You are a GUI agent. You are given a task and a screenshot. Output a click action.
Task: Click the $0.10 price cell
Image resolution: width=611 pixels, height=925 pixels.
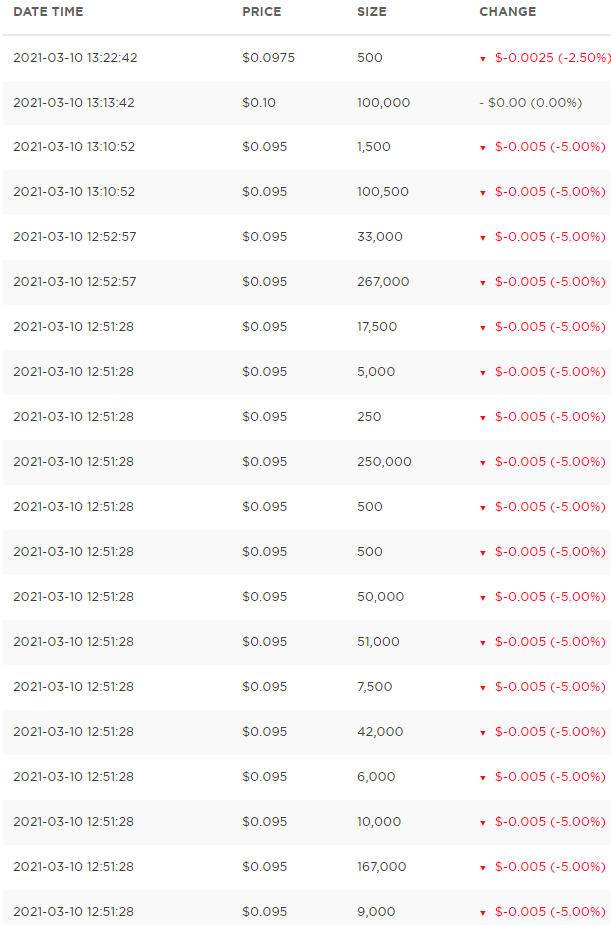259,103
